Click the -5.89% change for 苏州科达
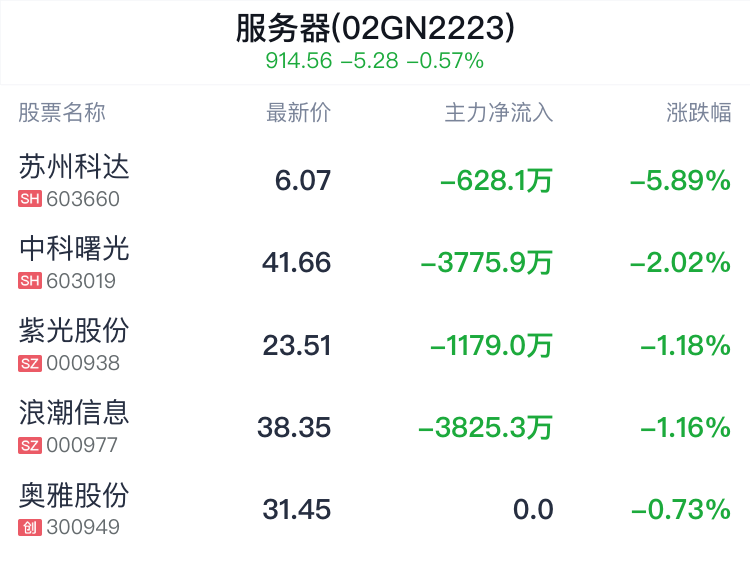 coord(681,181)
